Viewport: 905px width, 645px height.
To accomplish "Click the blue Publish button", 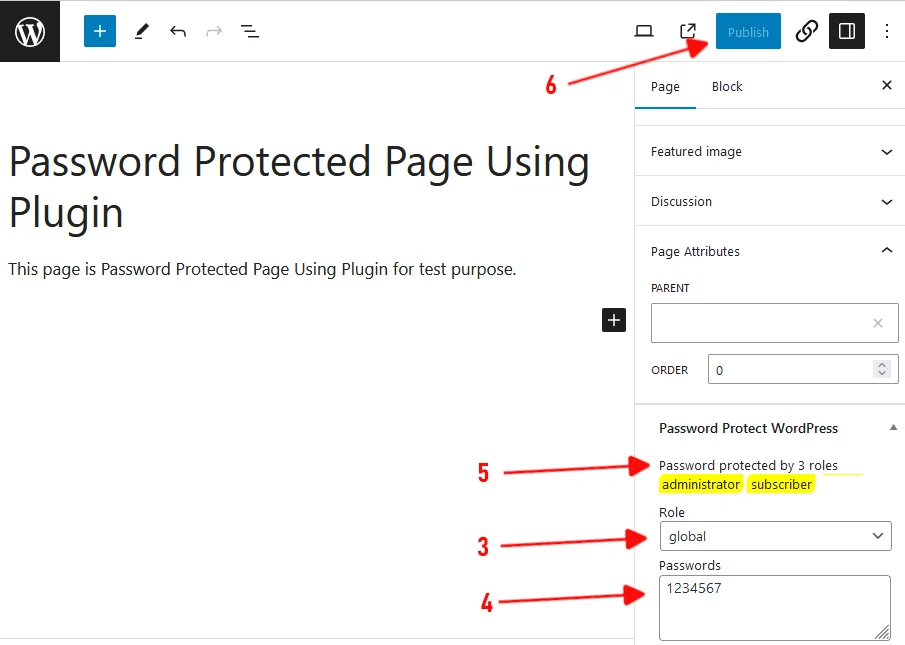I will (x=748, y=31).
